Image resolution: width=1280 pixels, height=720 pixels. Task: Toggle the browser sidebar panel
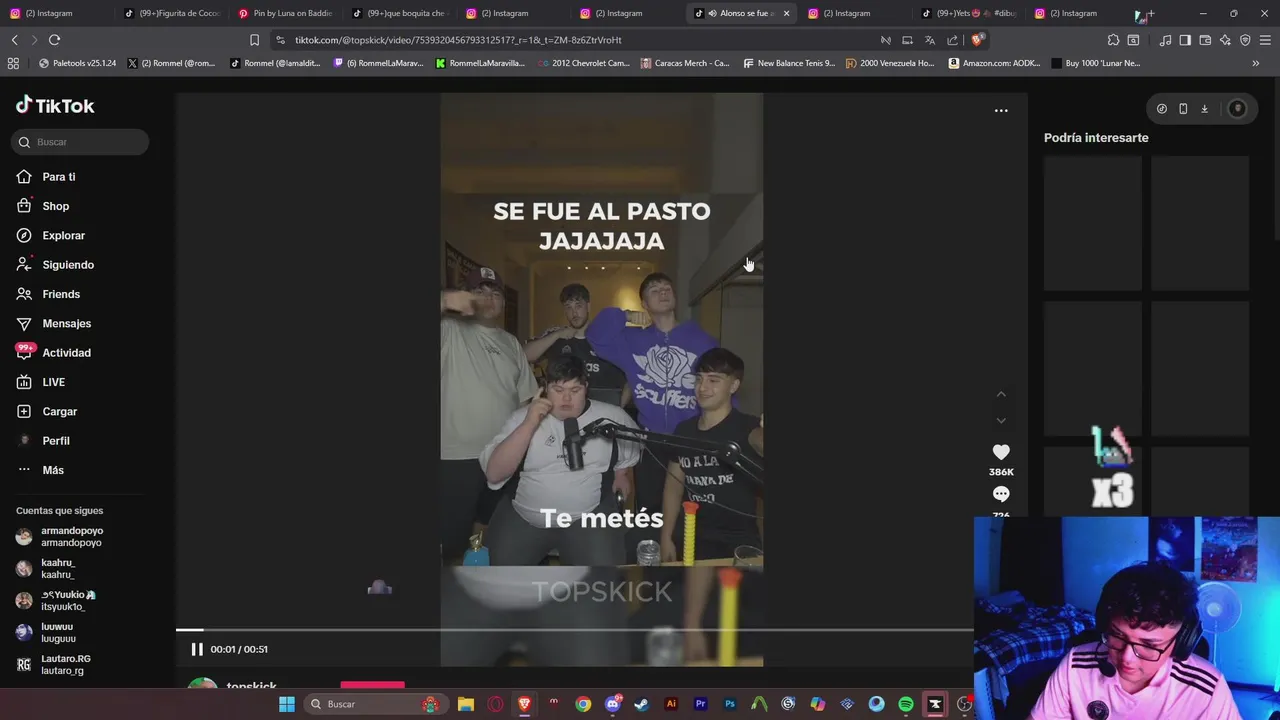point(1185,40)
